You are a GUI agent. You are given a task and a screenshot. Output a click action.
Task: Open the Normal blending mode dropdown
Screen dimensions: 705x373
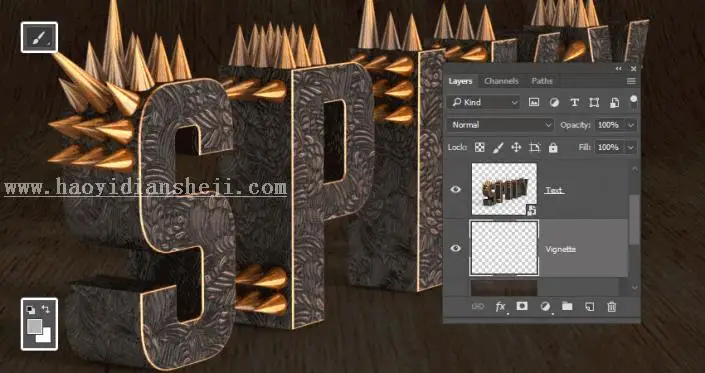click(x=500, y=125)
